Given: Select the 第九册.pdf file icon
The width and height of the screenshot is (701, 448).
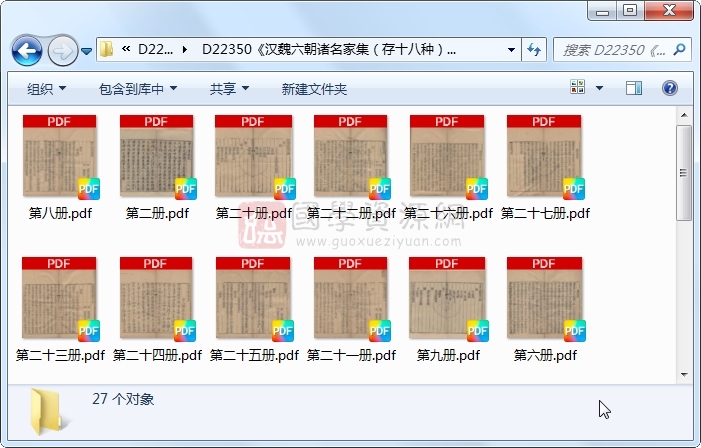Looking at the screenshot, I should tap(448, 298).
